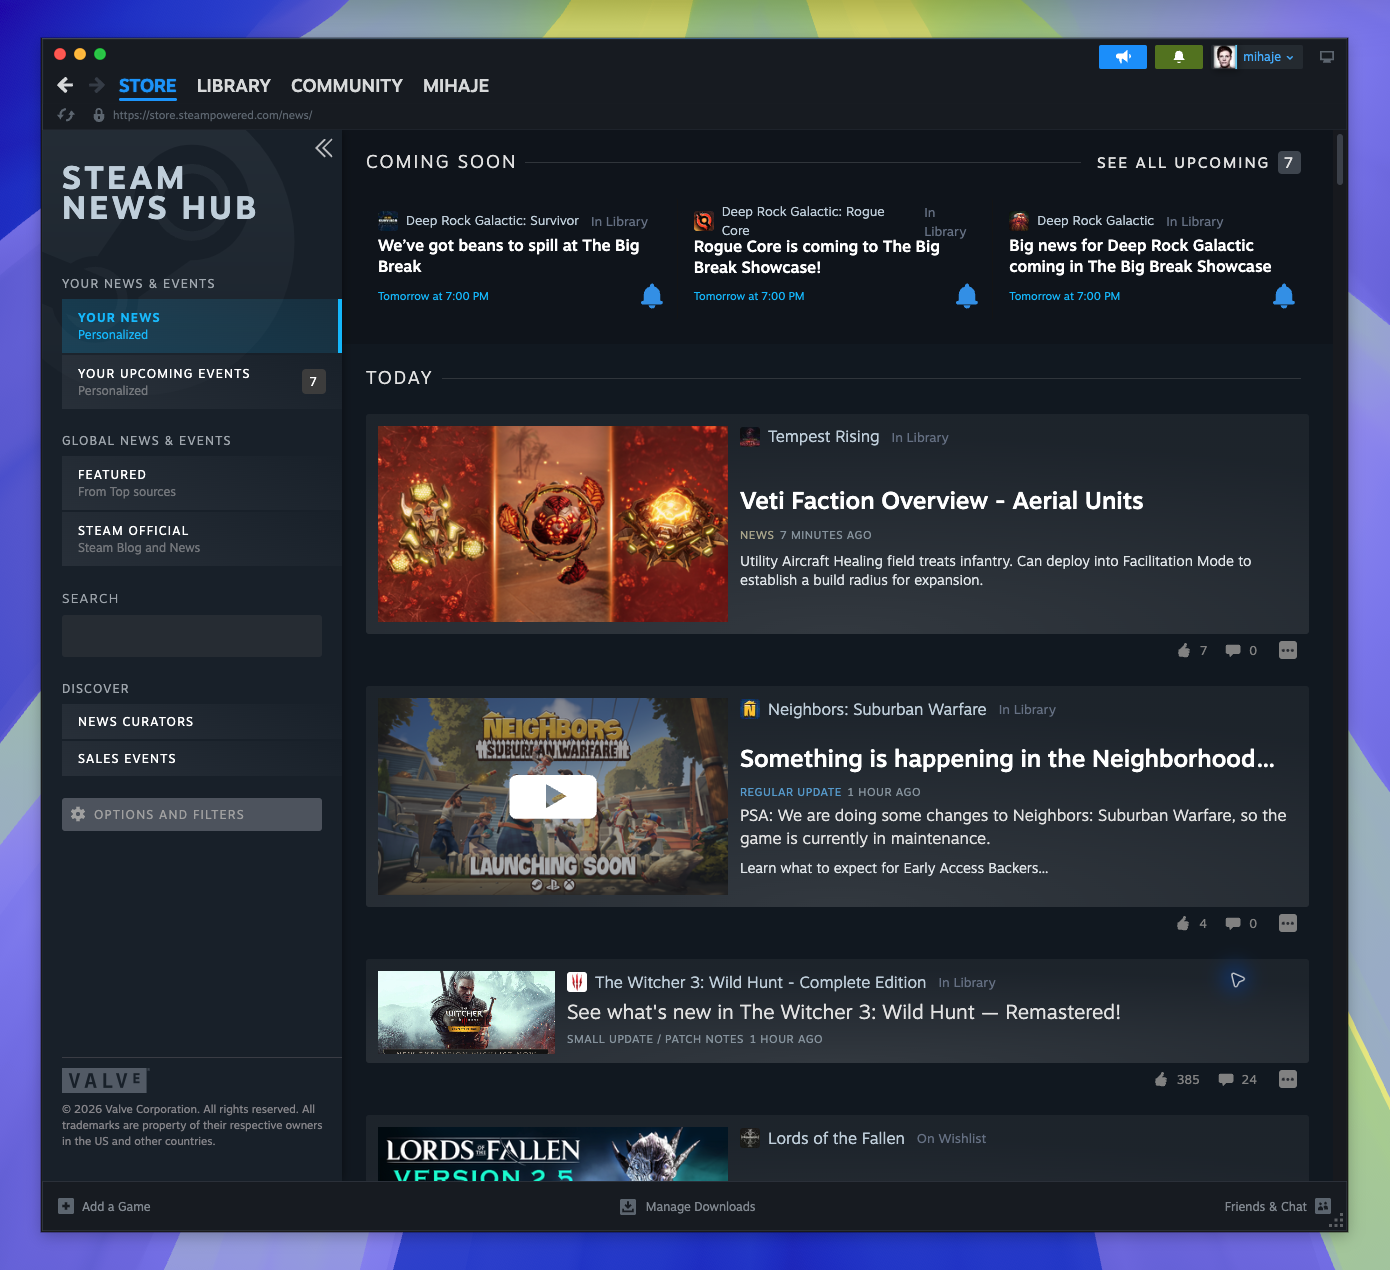Viewport: 1390px width, 1270px height.
Task: Click the Big Picture mode monitor icon
Action: click(x=1327, y=57)
